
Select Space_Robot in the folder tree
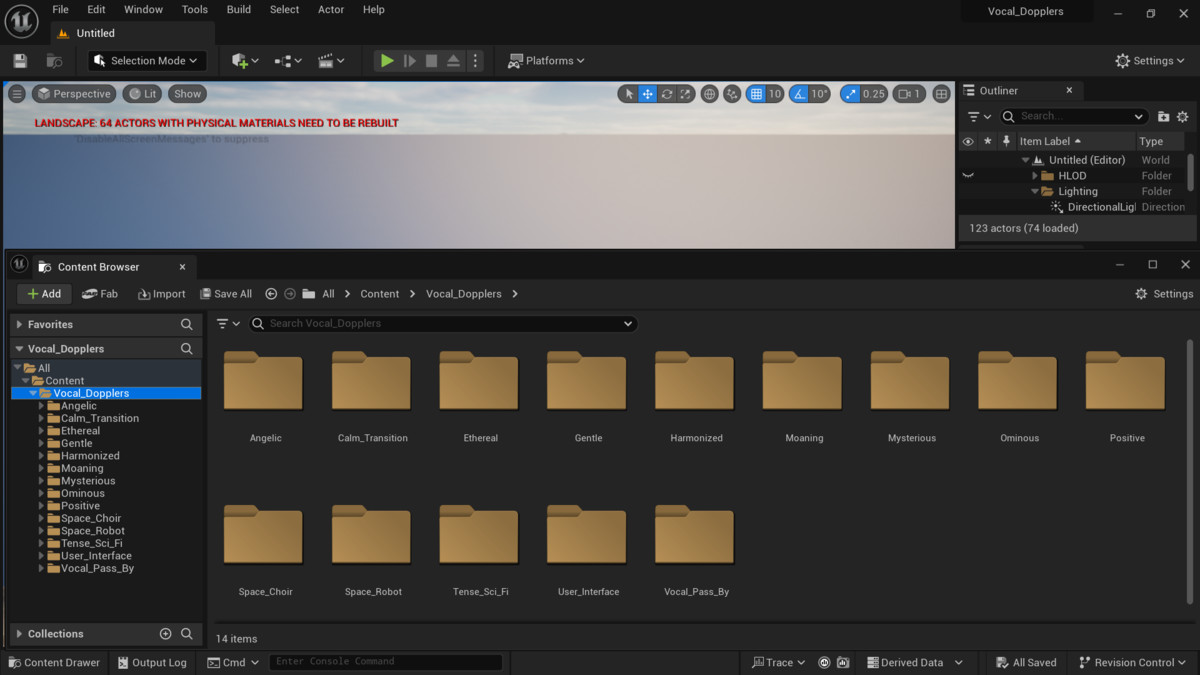[92, 531]
